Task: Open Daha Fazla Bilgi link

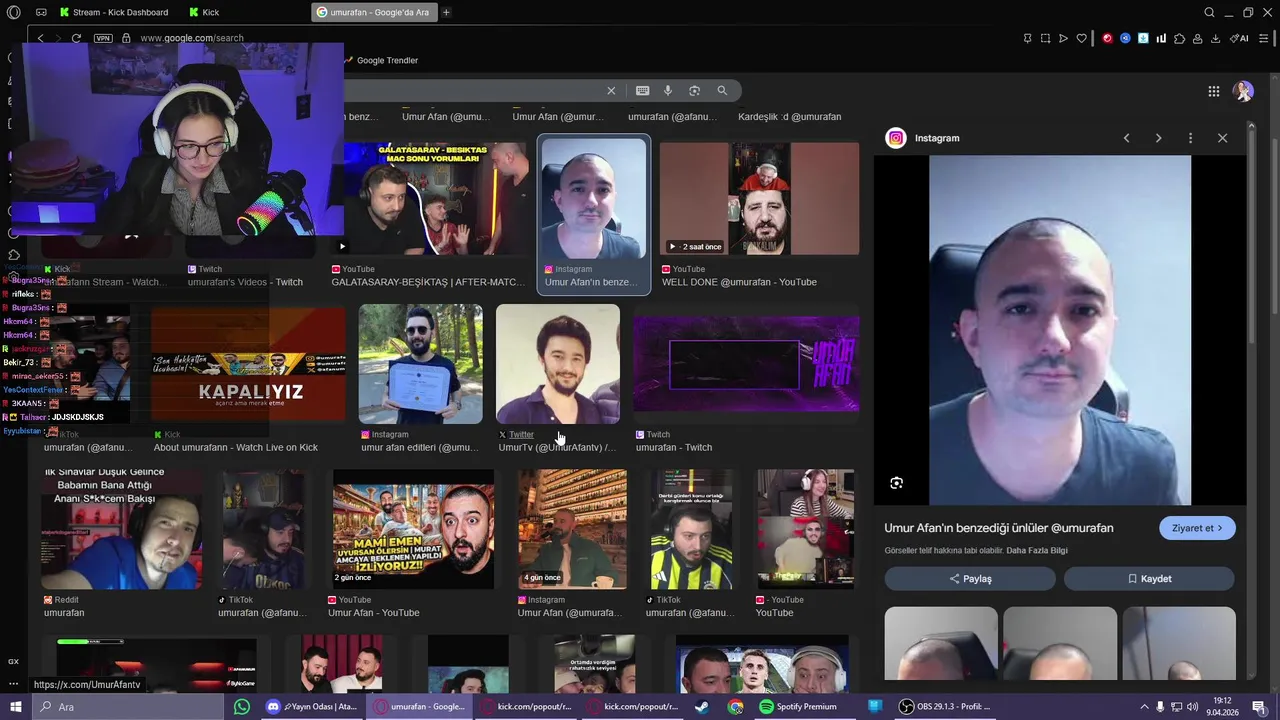Action: coord(1036,551)
